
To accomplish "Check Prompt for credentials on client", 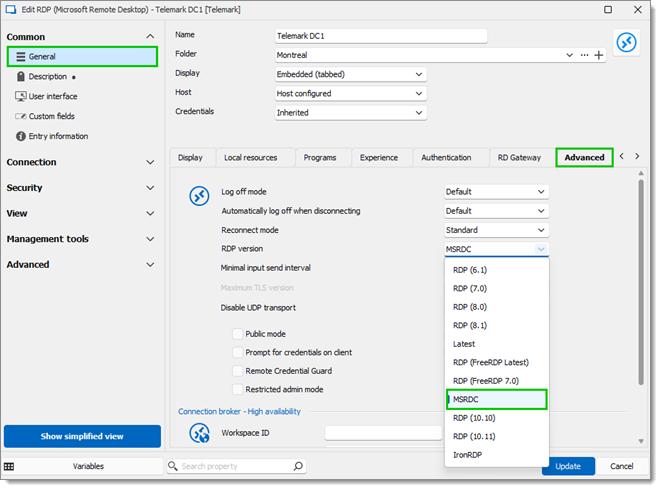I will coord(238,353).
